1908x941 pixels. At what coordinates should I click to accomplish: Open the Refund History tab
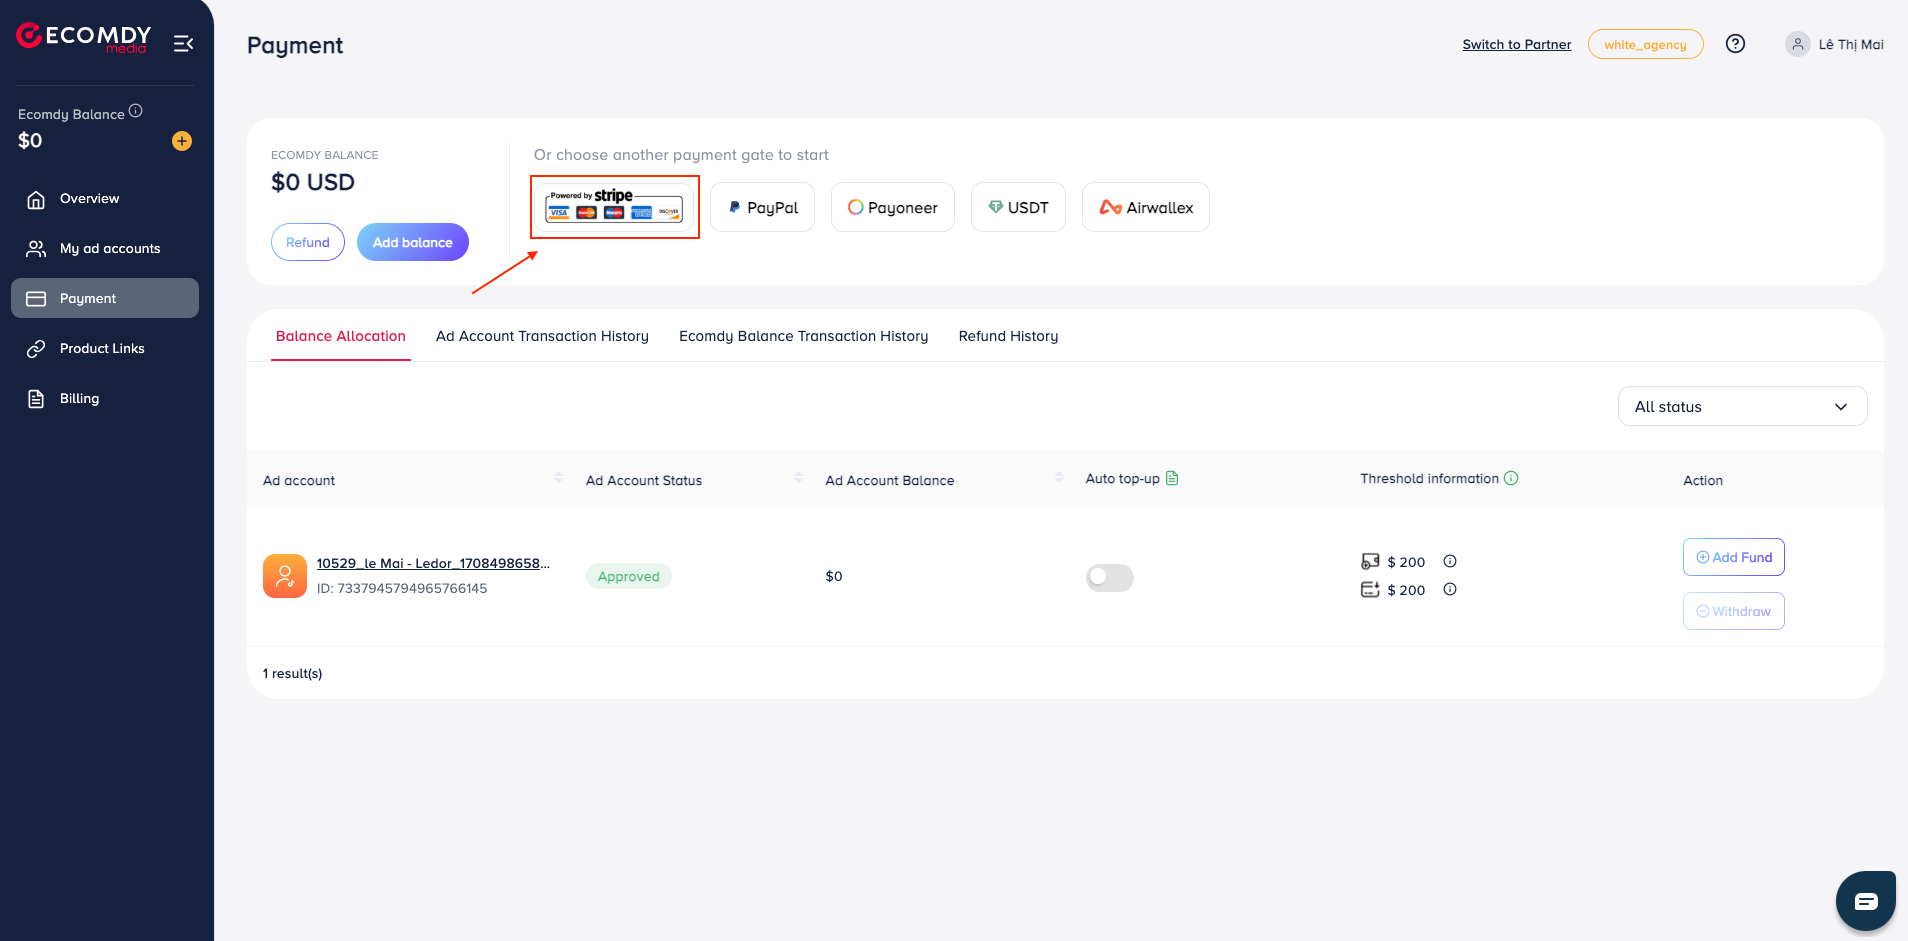tap(1008, 336)
